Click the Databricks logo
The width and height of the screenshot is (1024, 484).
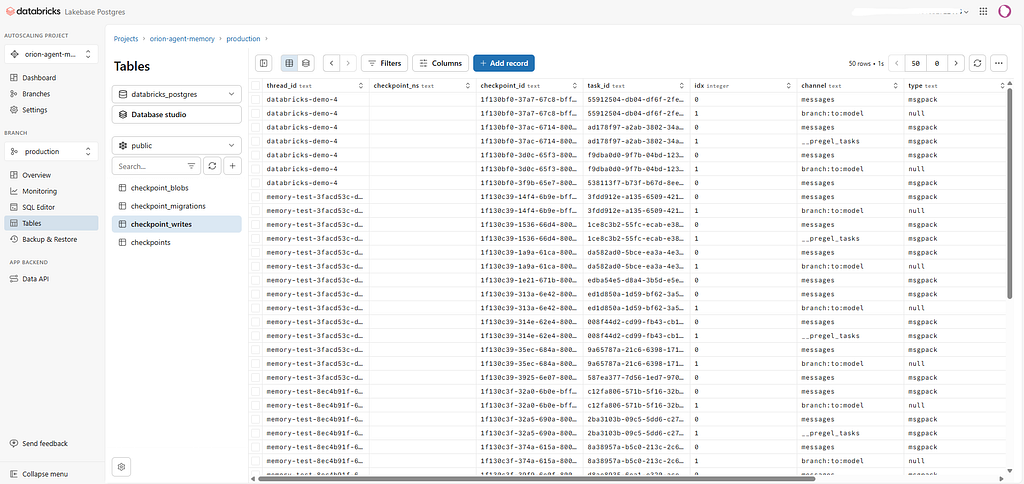click(33, 11)
